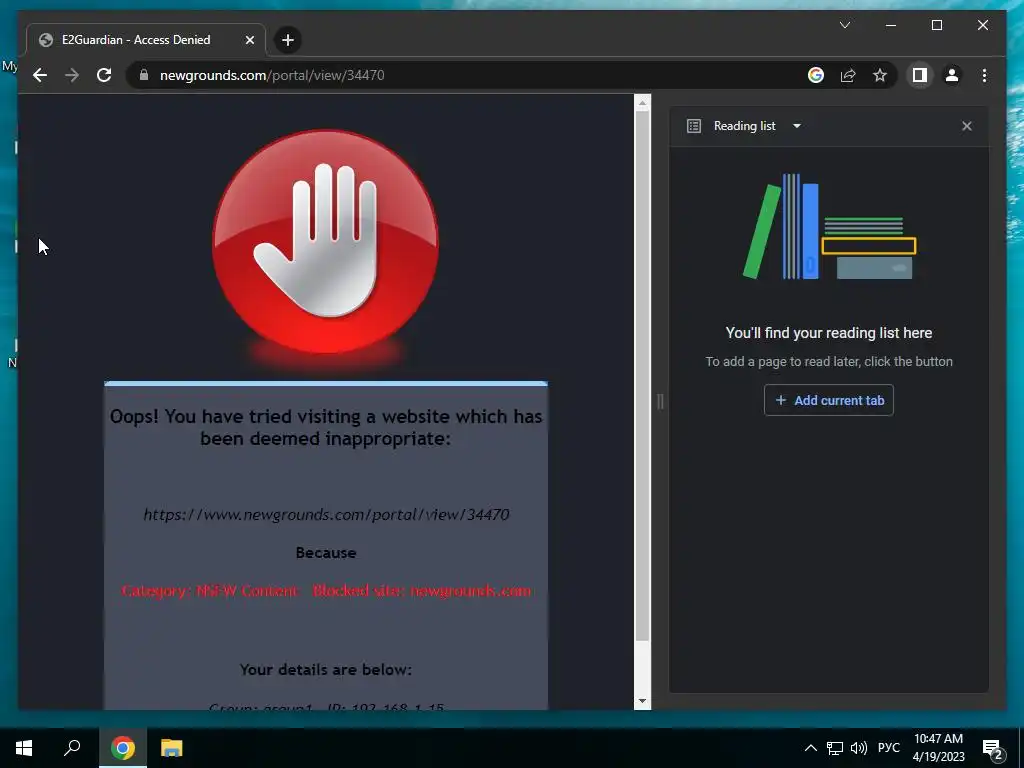Click the Chrome taskbar icon
Viewport: 1024px width, 768px height.
coord(123,748)
